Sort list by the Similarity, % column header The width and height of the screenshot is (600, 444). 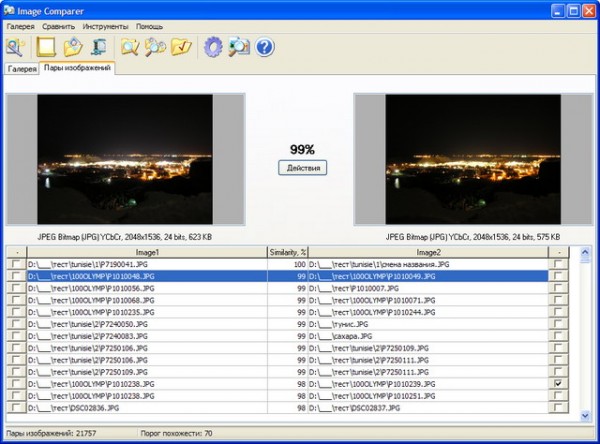coord(287,252)
